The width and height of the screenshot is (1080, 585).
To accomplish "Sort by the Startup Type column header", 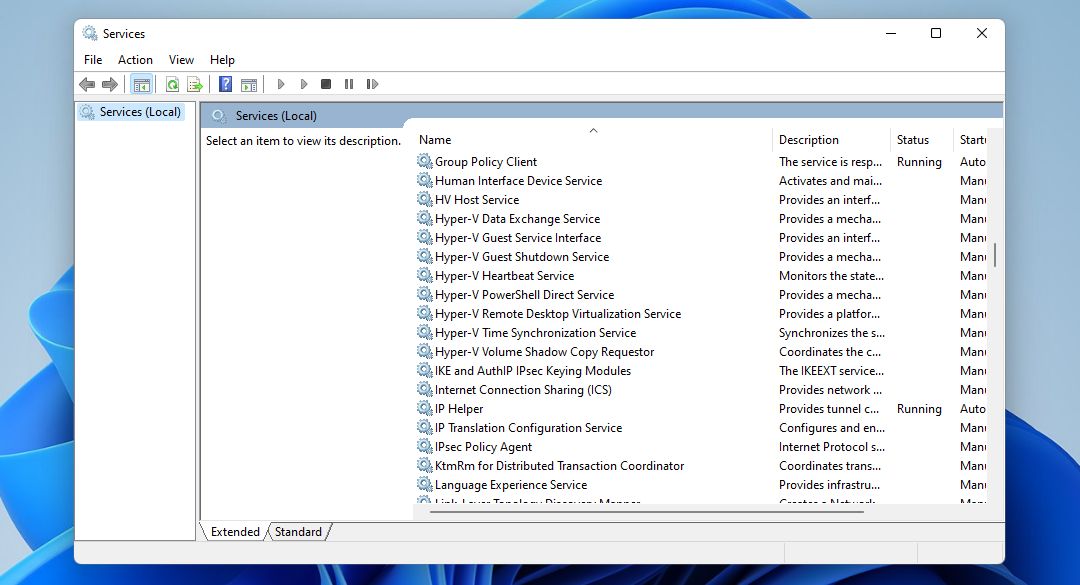I will coord(971,139).
